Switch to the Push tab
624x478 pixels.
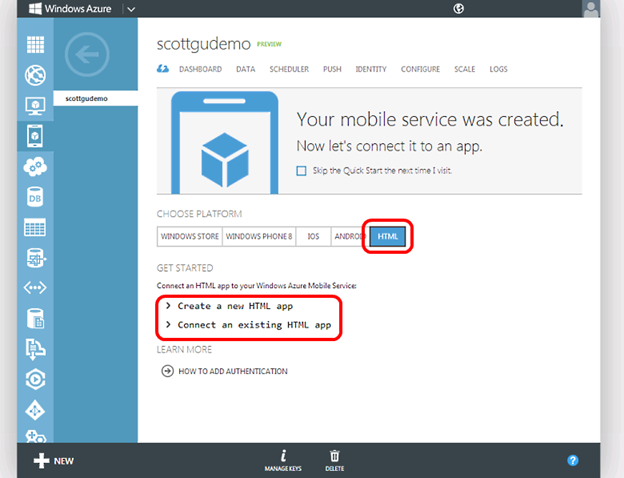pyautogui.click(x=332, y=69)
